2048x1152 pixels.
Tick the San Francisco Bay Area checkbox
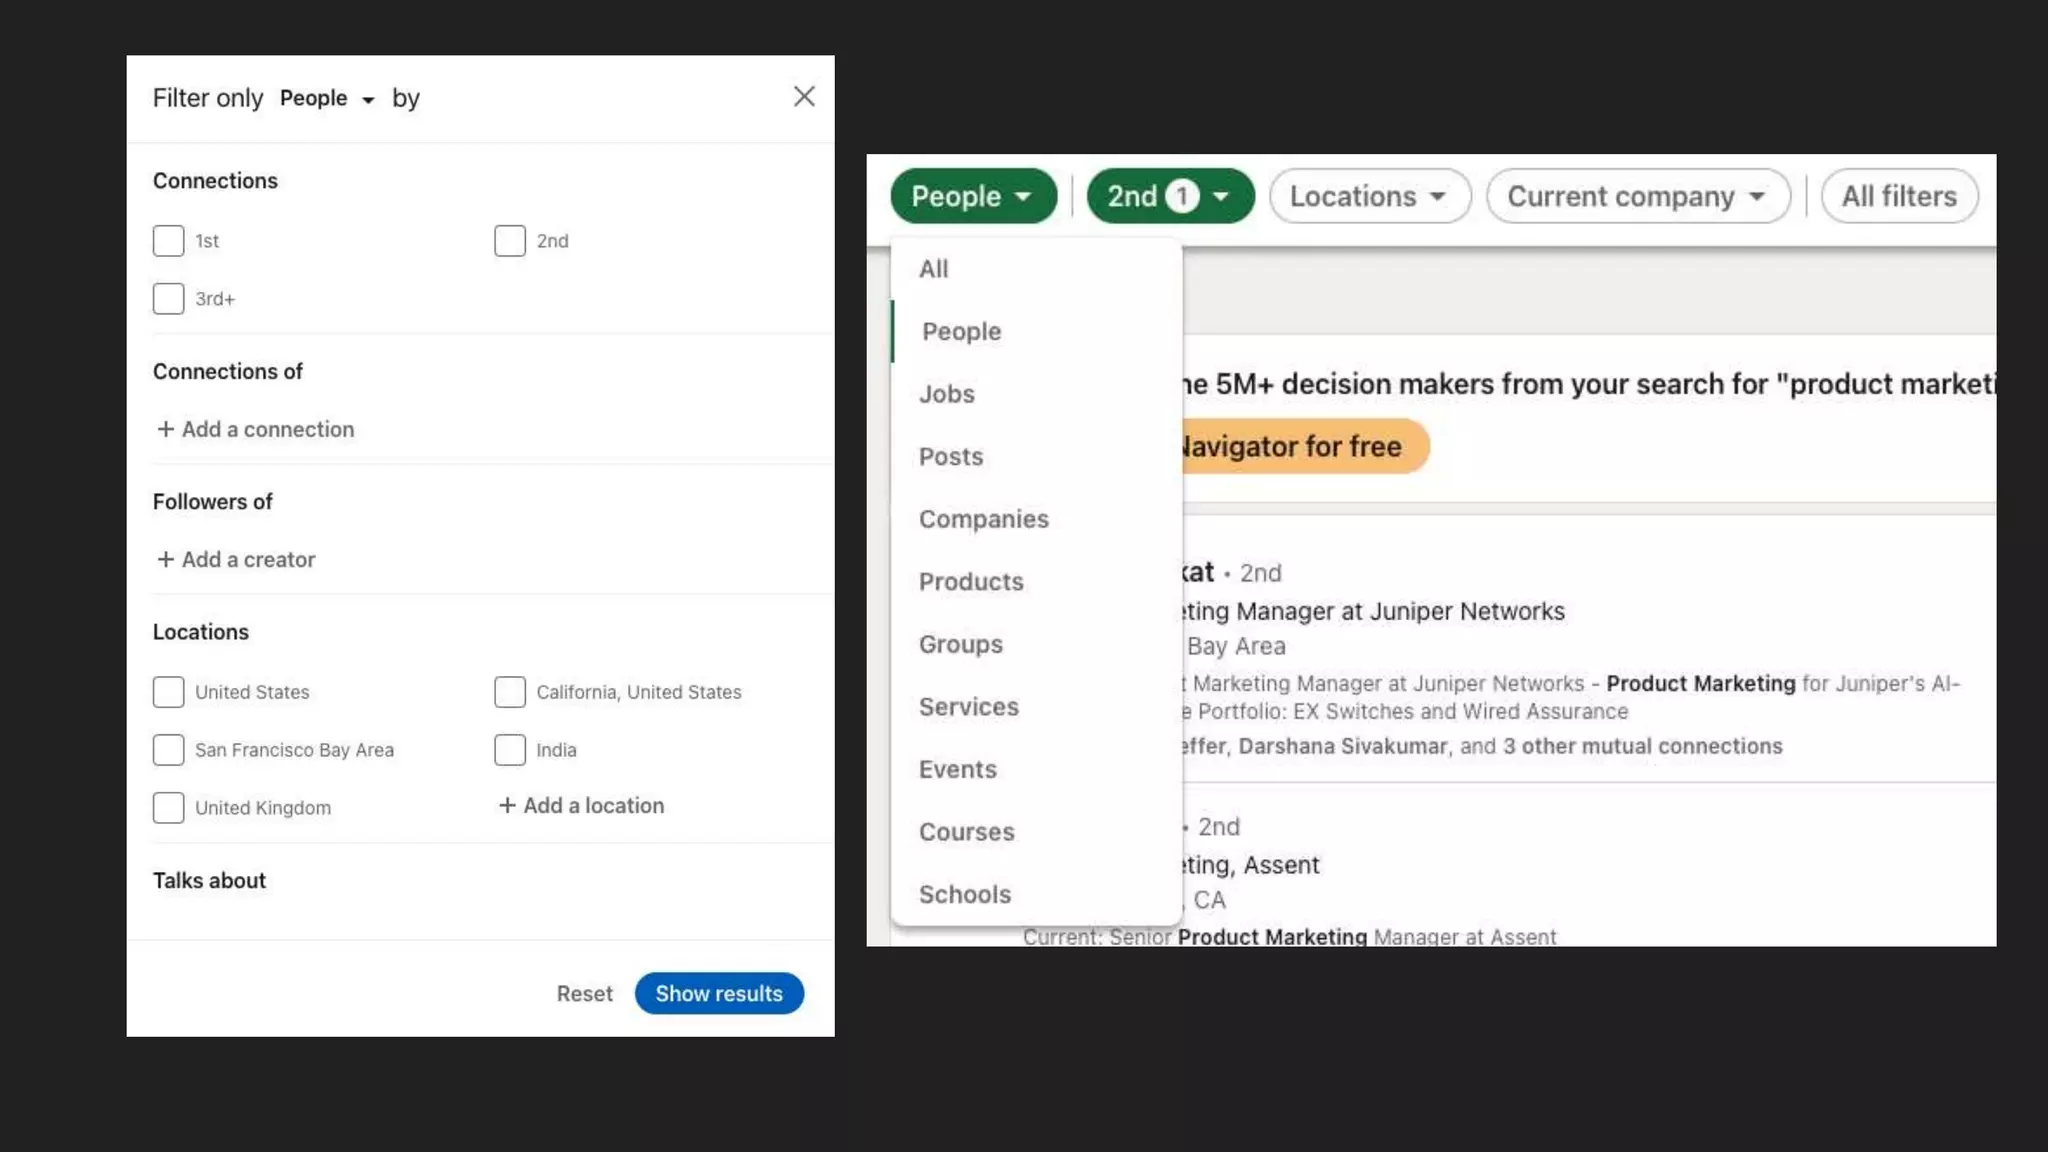point(168,750)
